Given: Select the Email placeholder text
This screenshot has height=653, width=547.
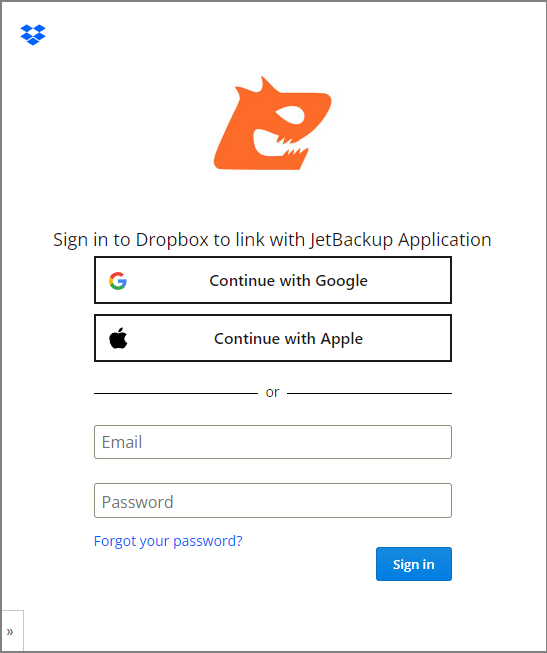Looking at the screenshot, I should (122, 442).
